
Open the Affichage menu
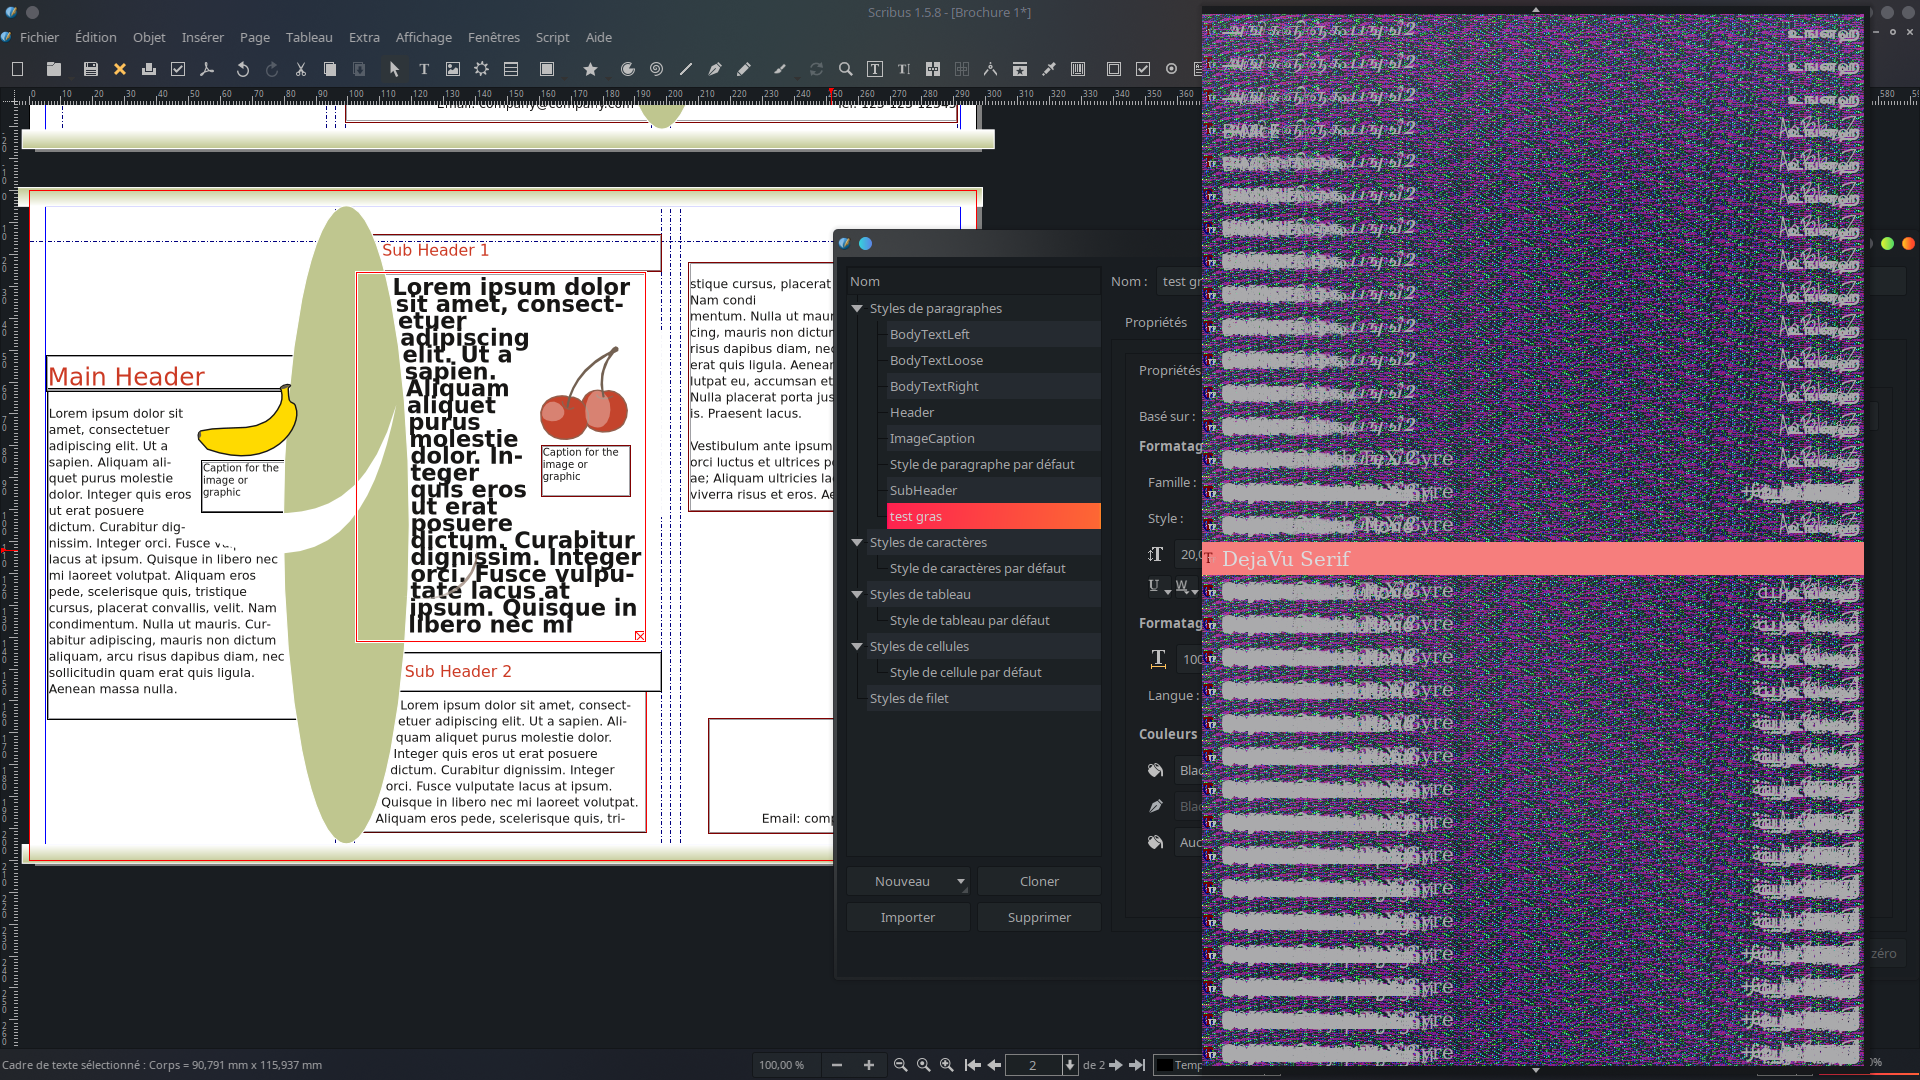click(x=423, y=37)
